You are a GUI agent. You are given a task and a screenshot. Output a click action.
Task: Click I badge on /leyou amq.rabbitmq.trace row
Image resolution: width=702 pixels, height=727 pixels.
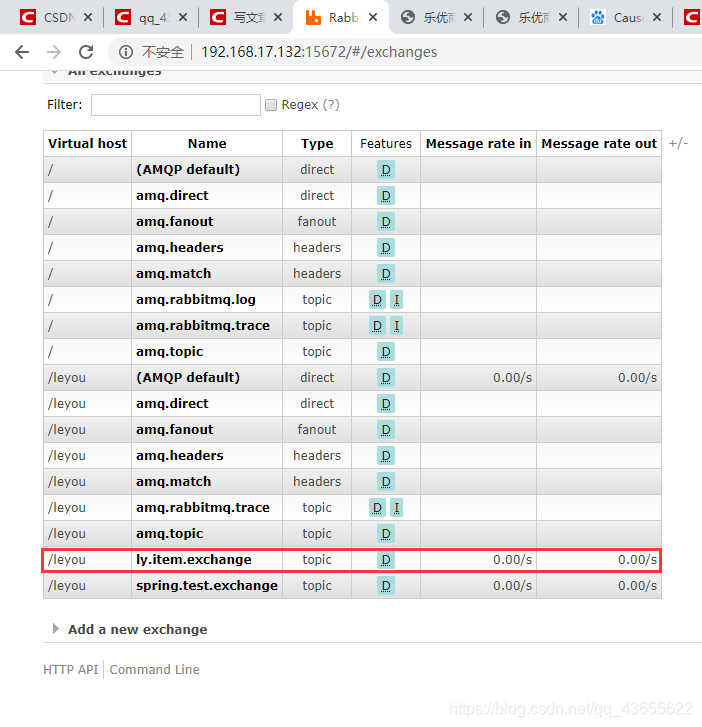coord(396,507)
